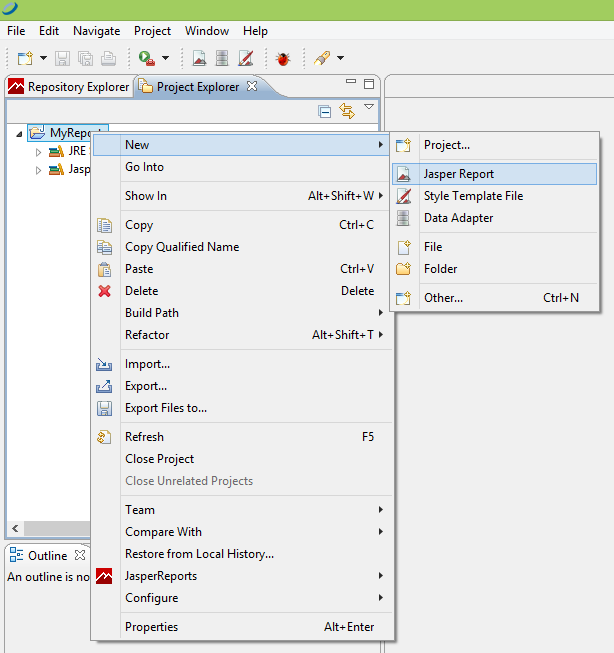Expand the Compare With submenu
Image resolution: width=614 pixels, height=653 pixels.
click(242, 532)
